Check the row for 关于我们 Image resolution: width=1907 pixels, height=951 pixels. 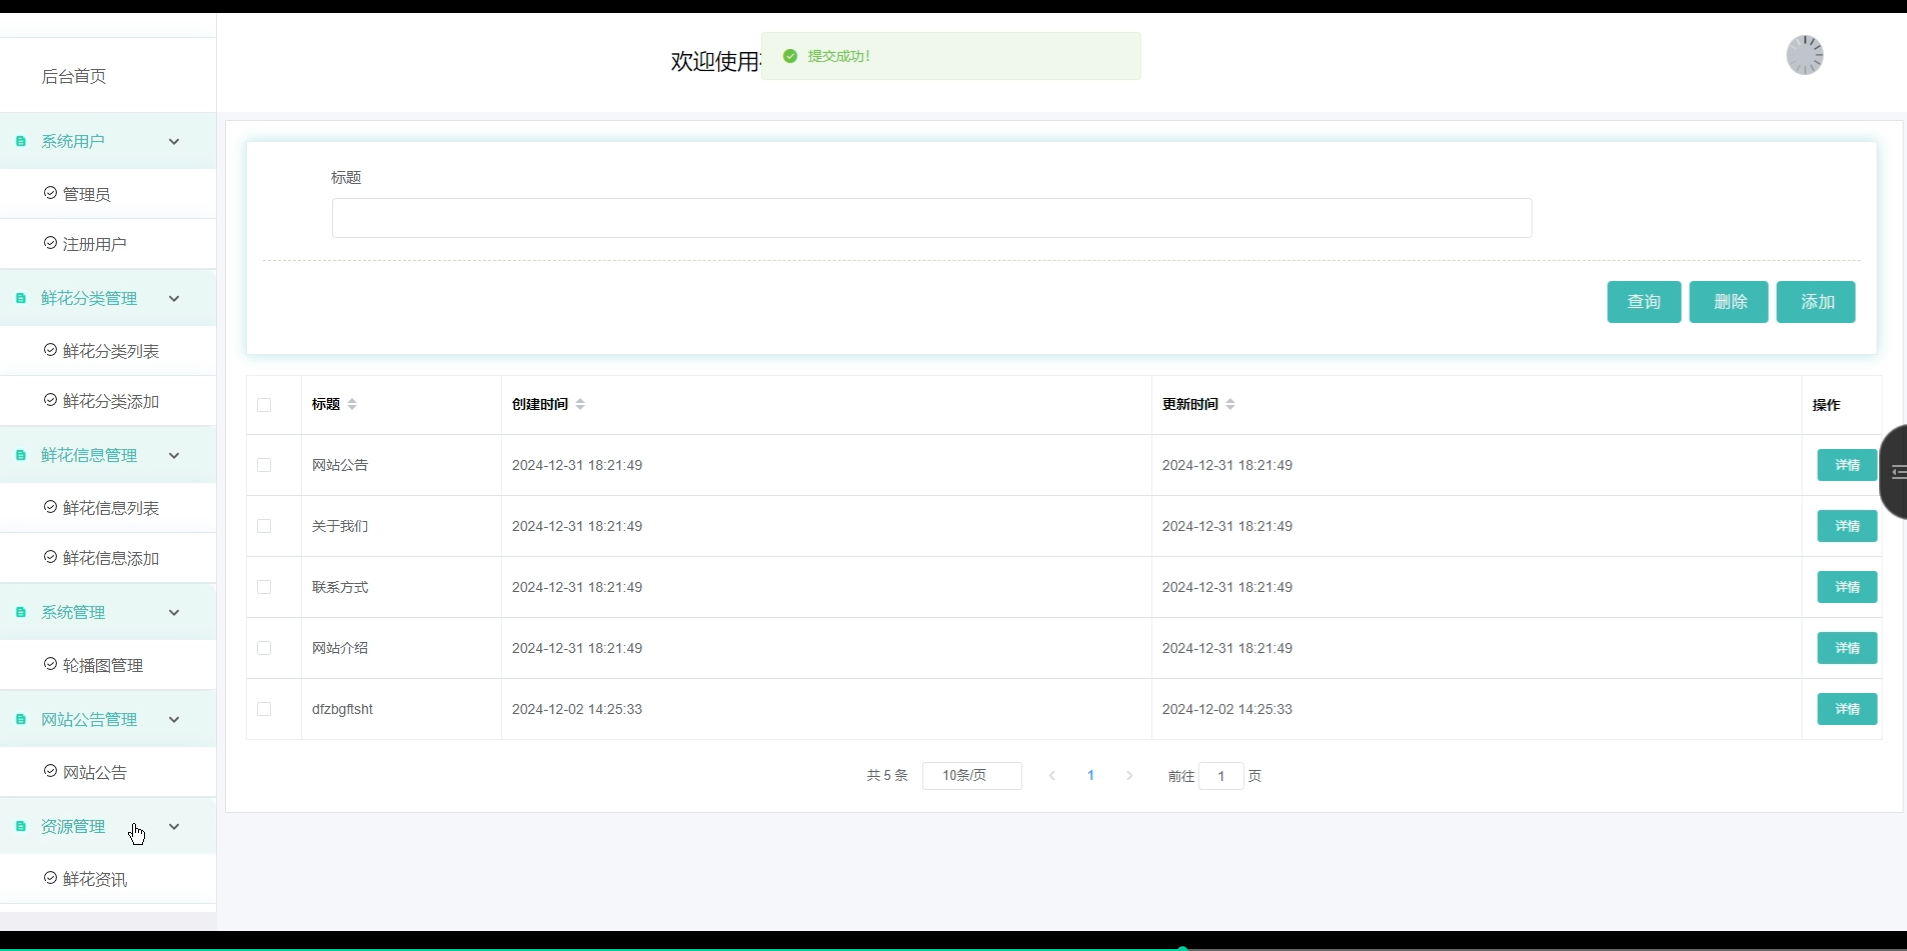point(264,526)
